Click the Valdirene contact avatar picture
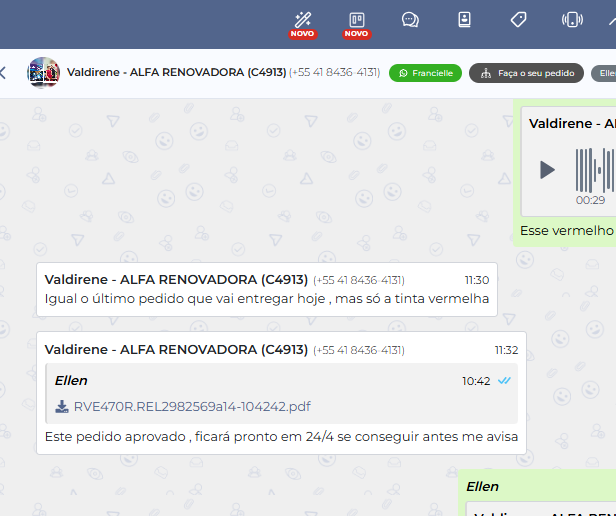The width and height of the screenshot is (616, 516). click(43, 73)
